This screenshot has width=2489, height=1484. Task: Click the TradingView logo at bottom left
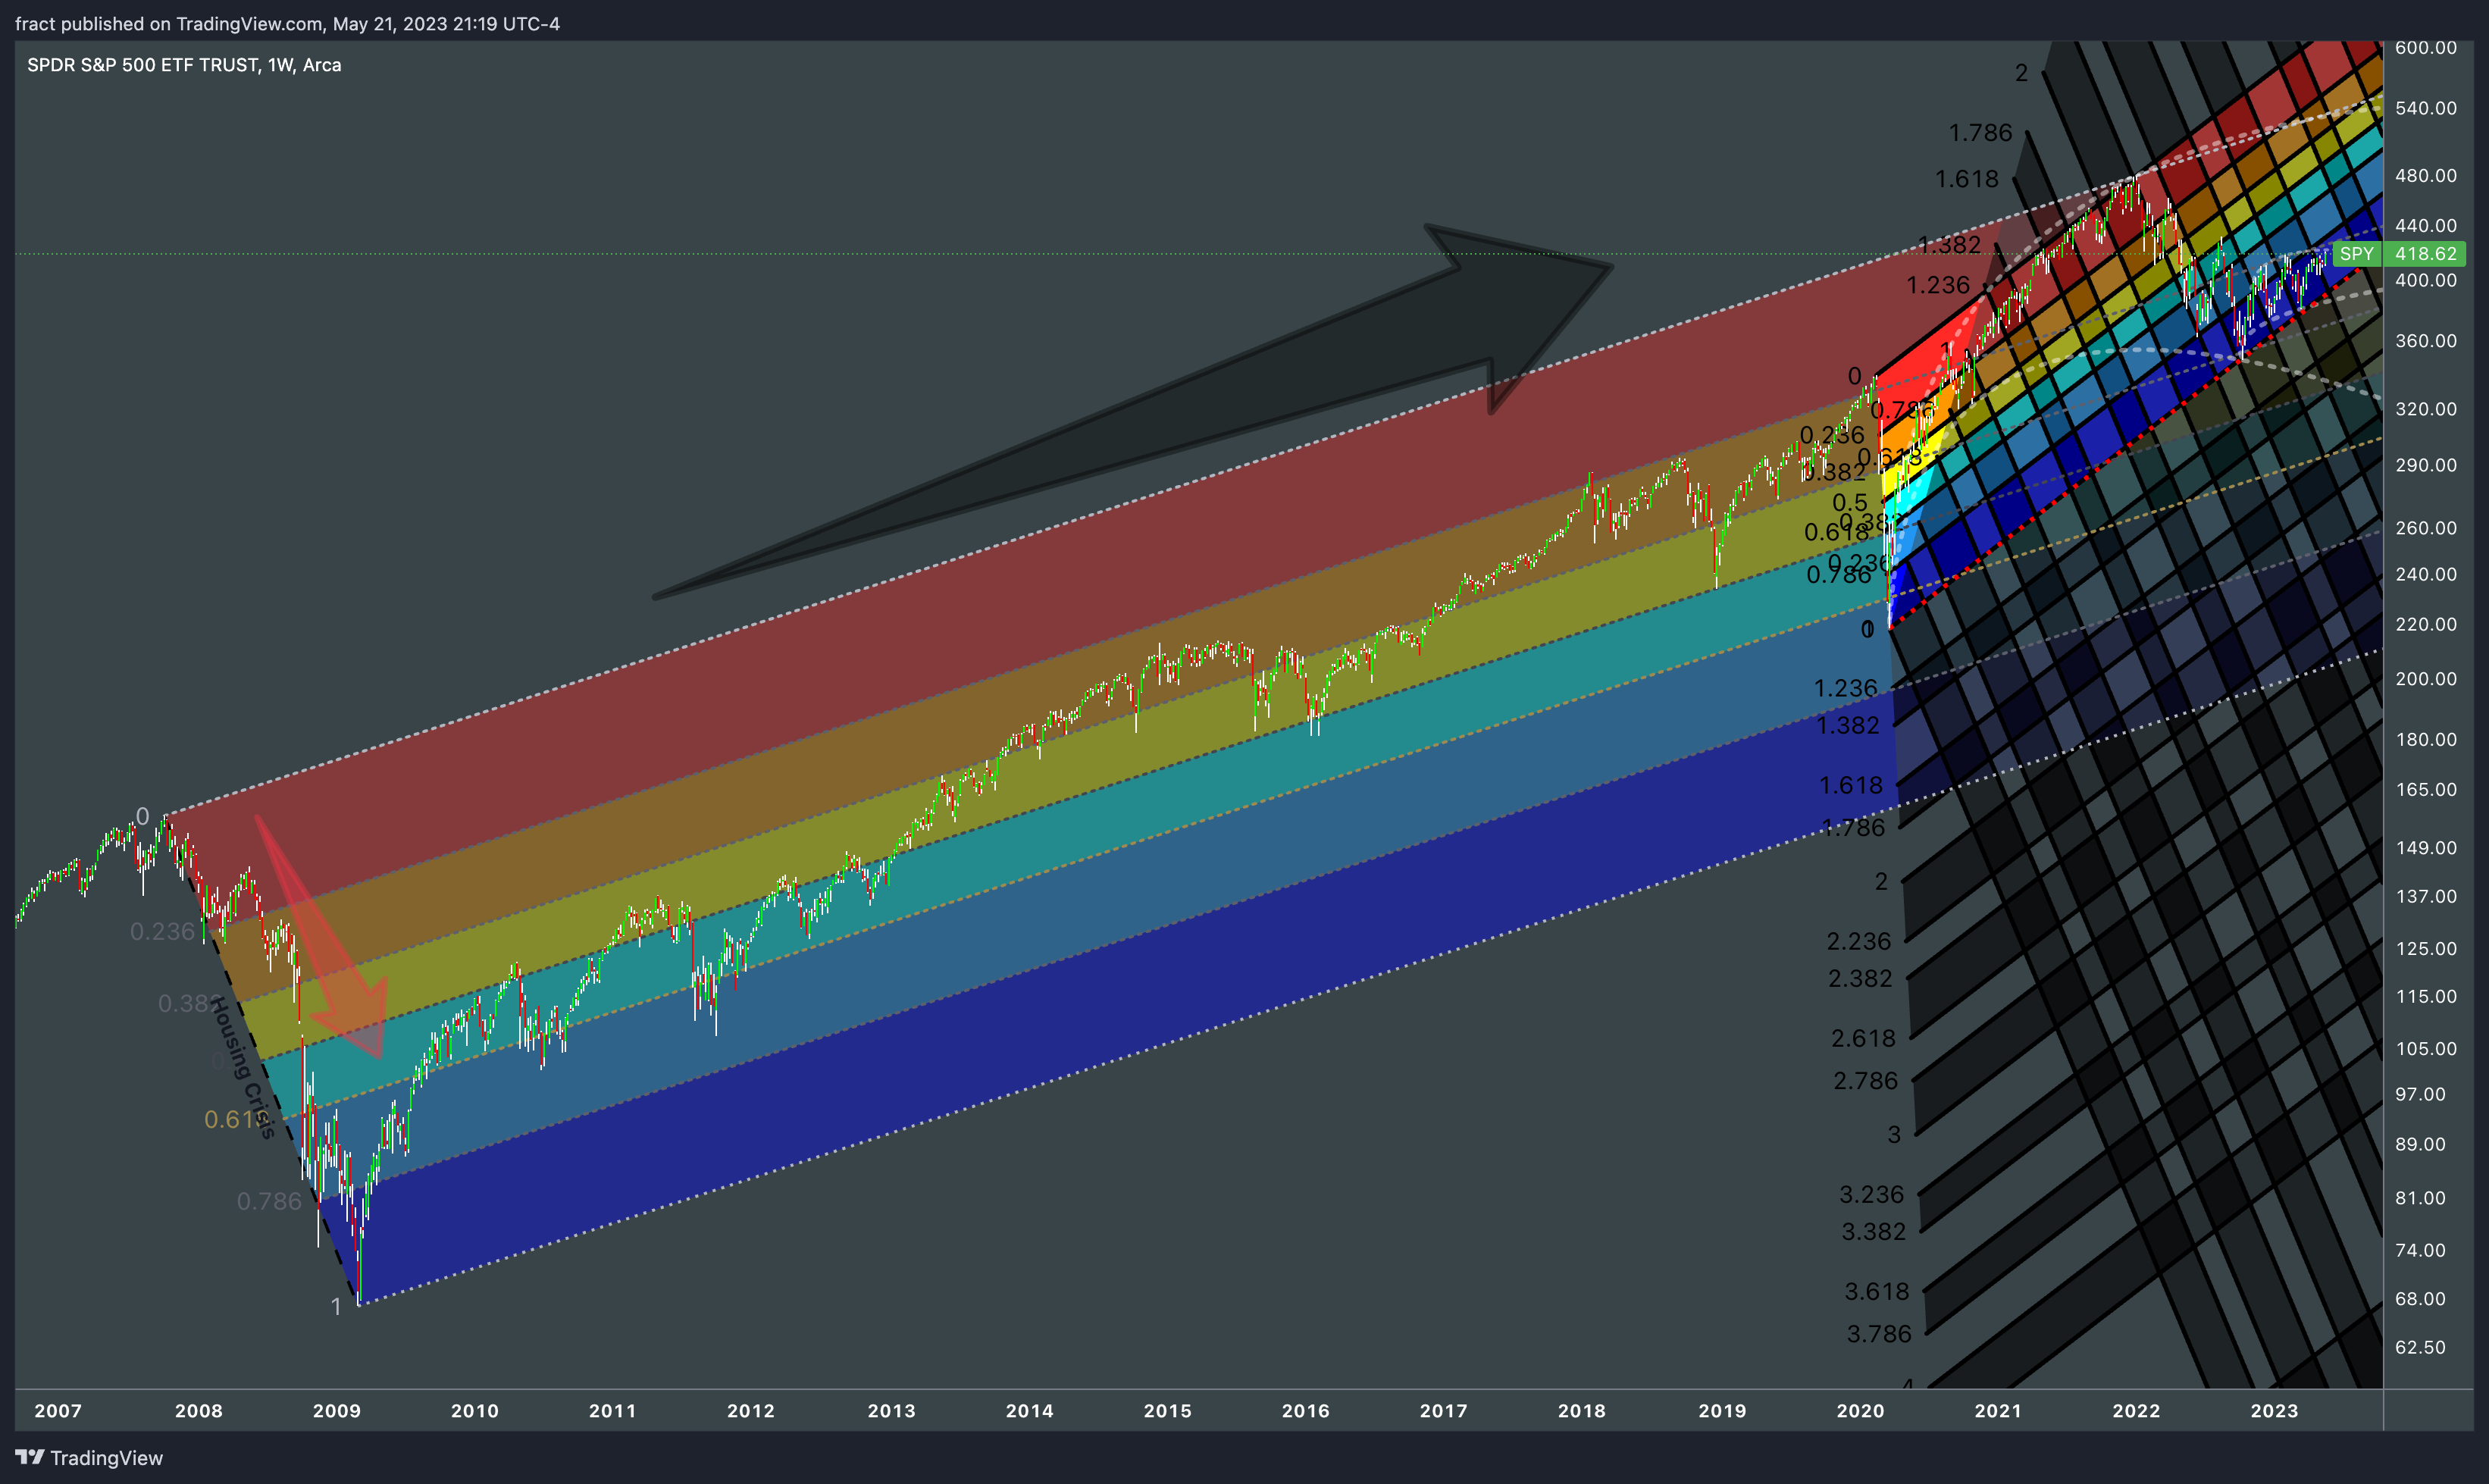89,1458
